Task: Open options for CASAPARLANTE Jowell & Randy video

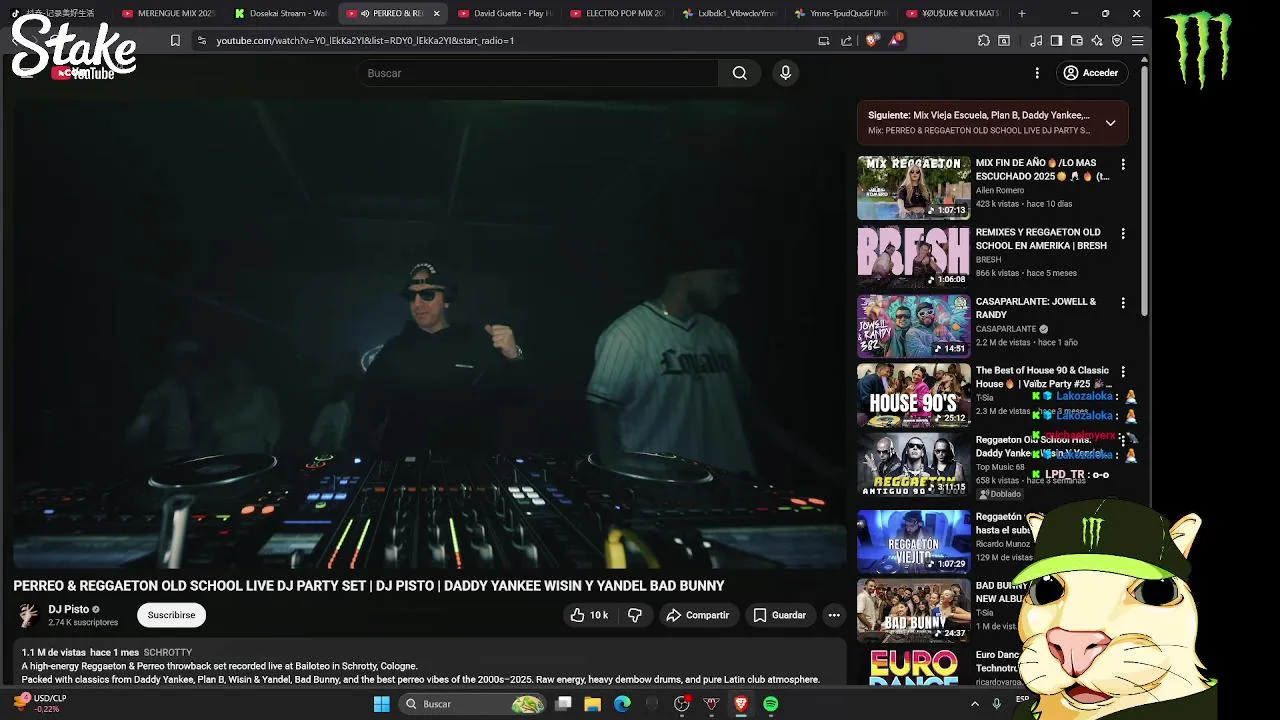Action: (1123, 302)
